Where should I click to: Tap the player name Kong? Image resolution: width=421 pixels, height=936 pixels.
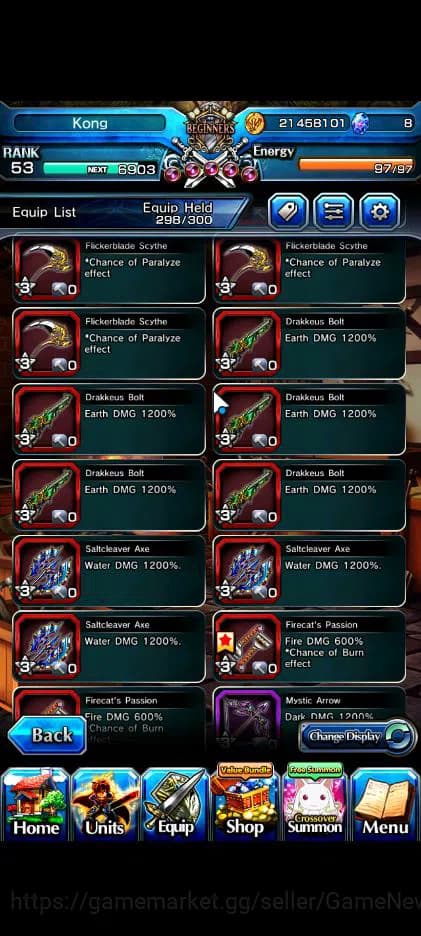[90, 123]
